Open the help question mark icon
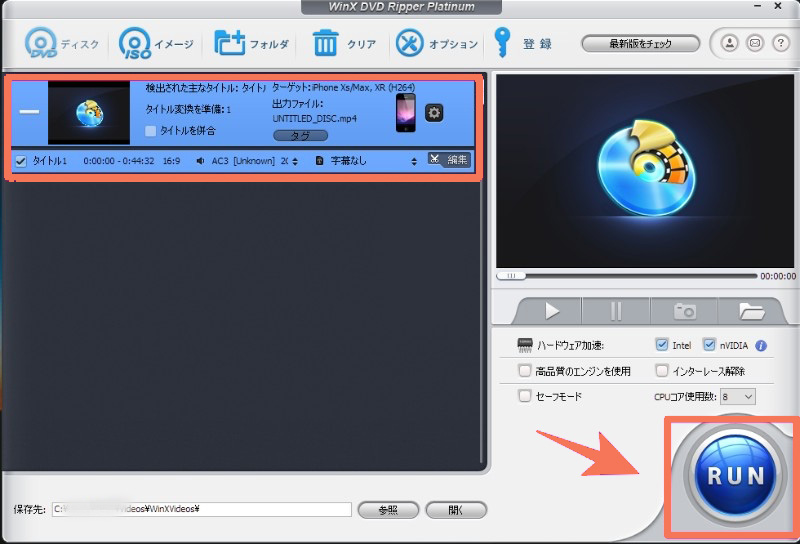This screenshot has height=544, width=800. tap(781, 43)
